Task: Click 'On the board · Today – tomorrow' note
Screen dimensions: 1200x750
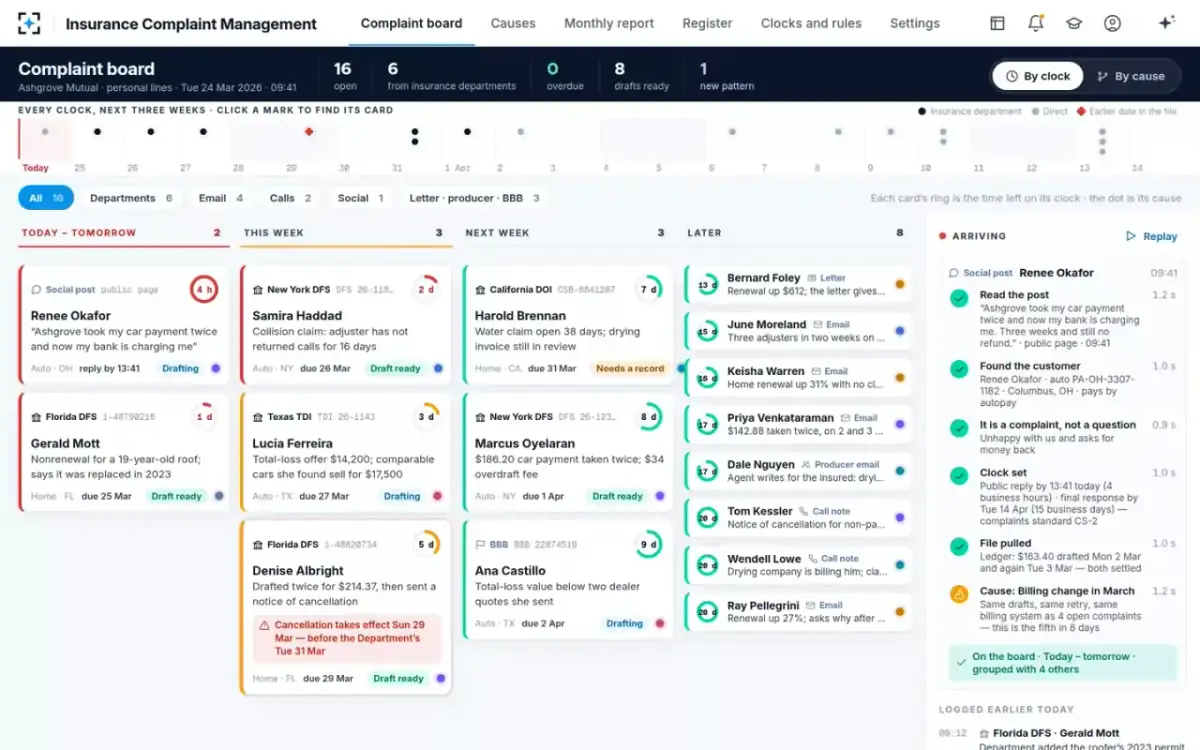Action: click(1063, 663)
